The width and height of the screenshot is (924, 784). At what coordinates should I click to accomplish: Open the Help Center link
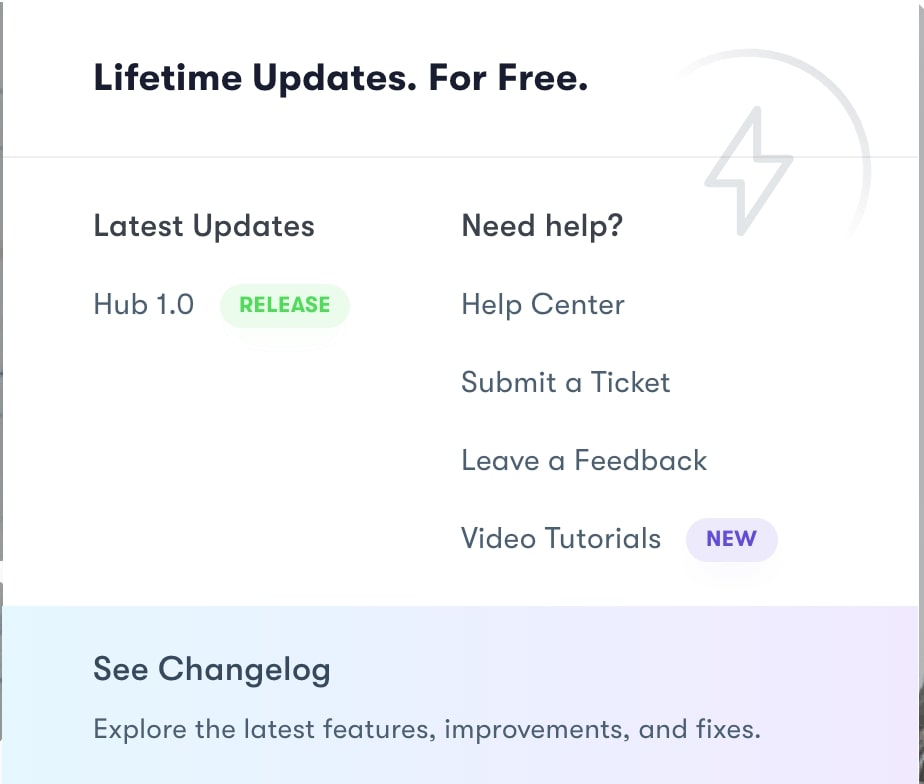[543, 304]
